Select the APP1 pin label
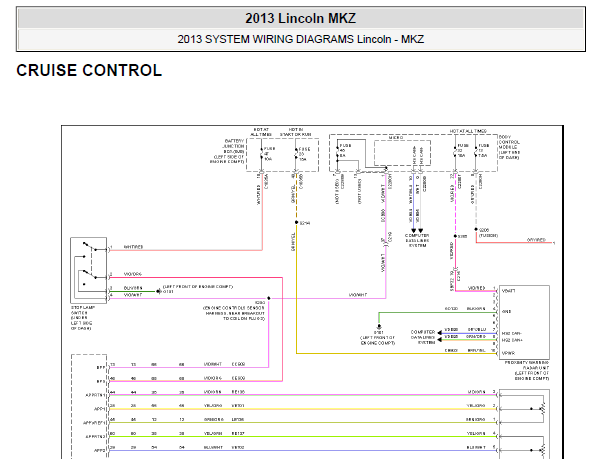 pos(99,409)
